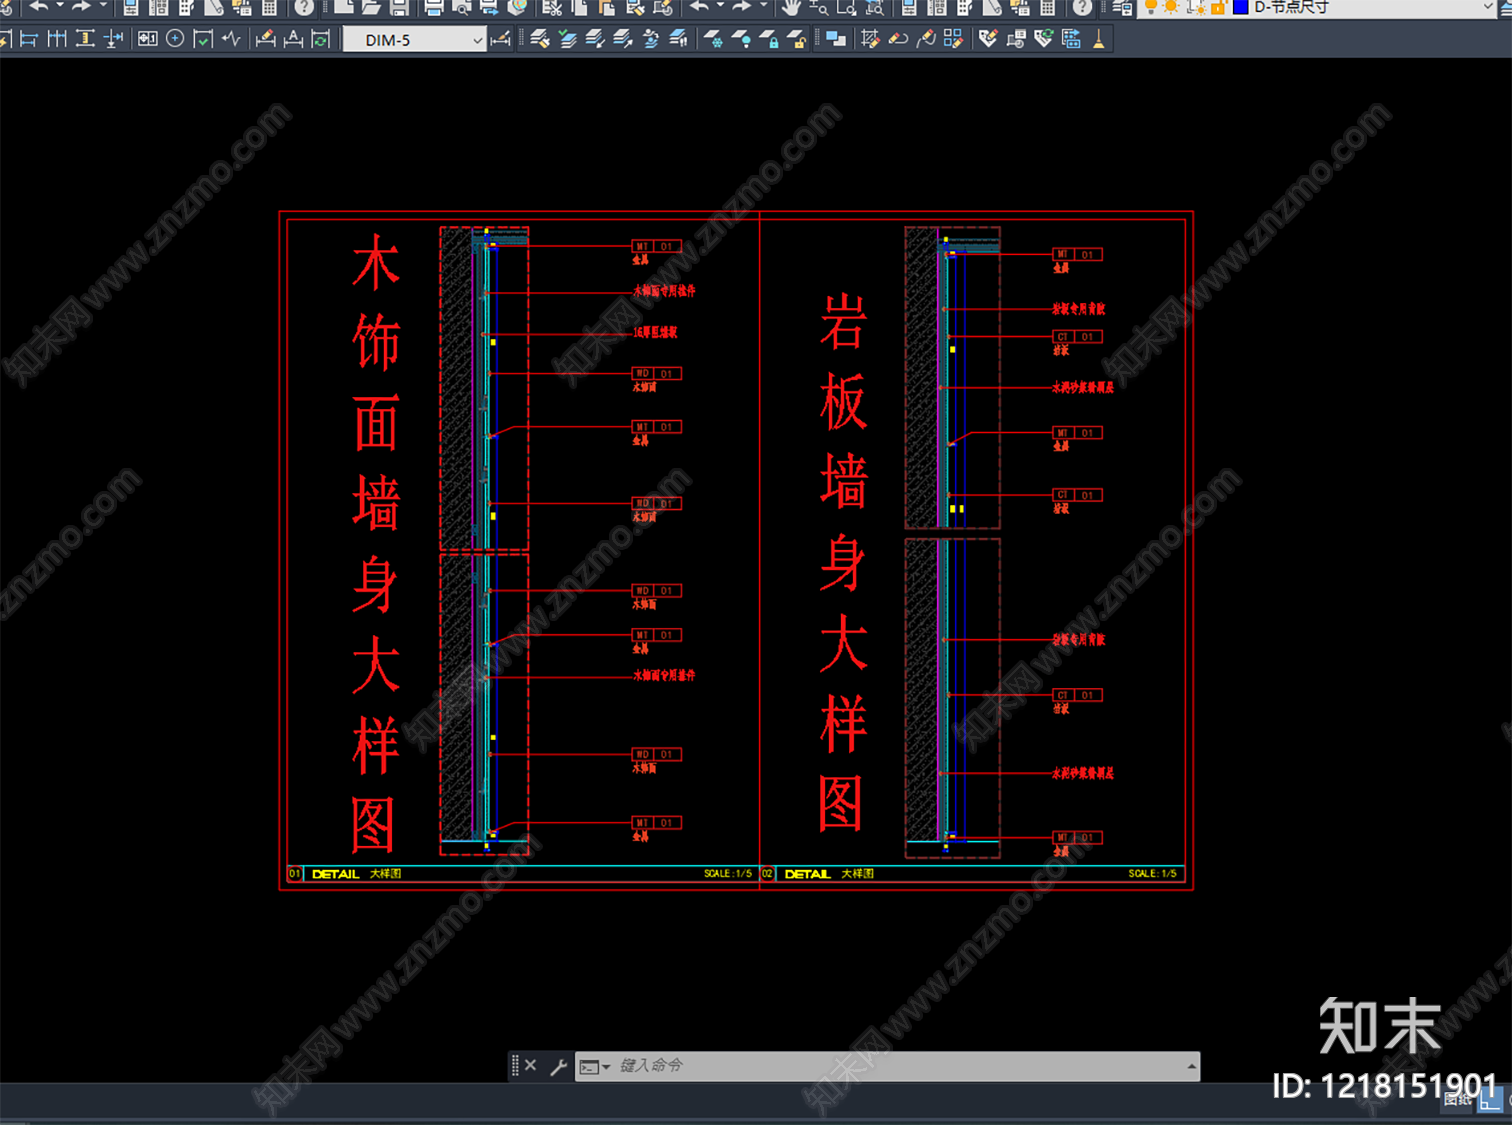Open the dimension style manager icon

[501, 39]
